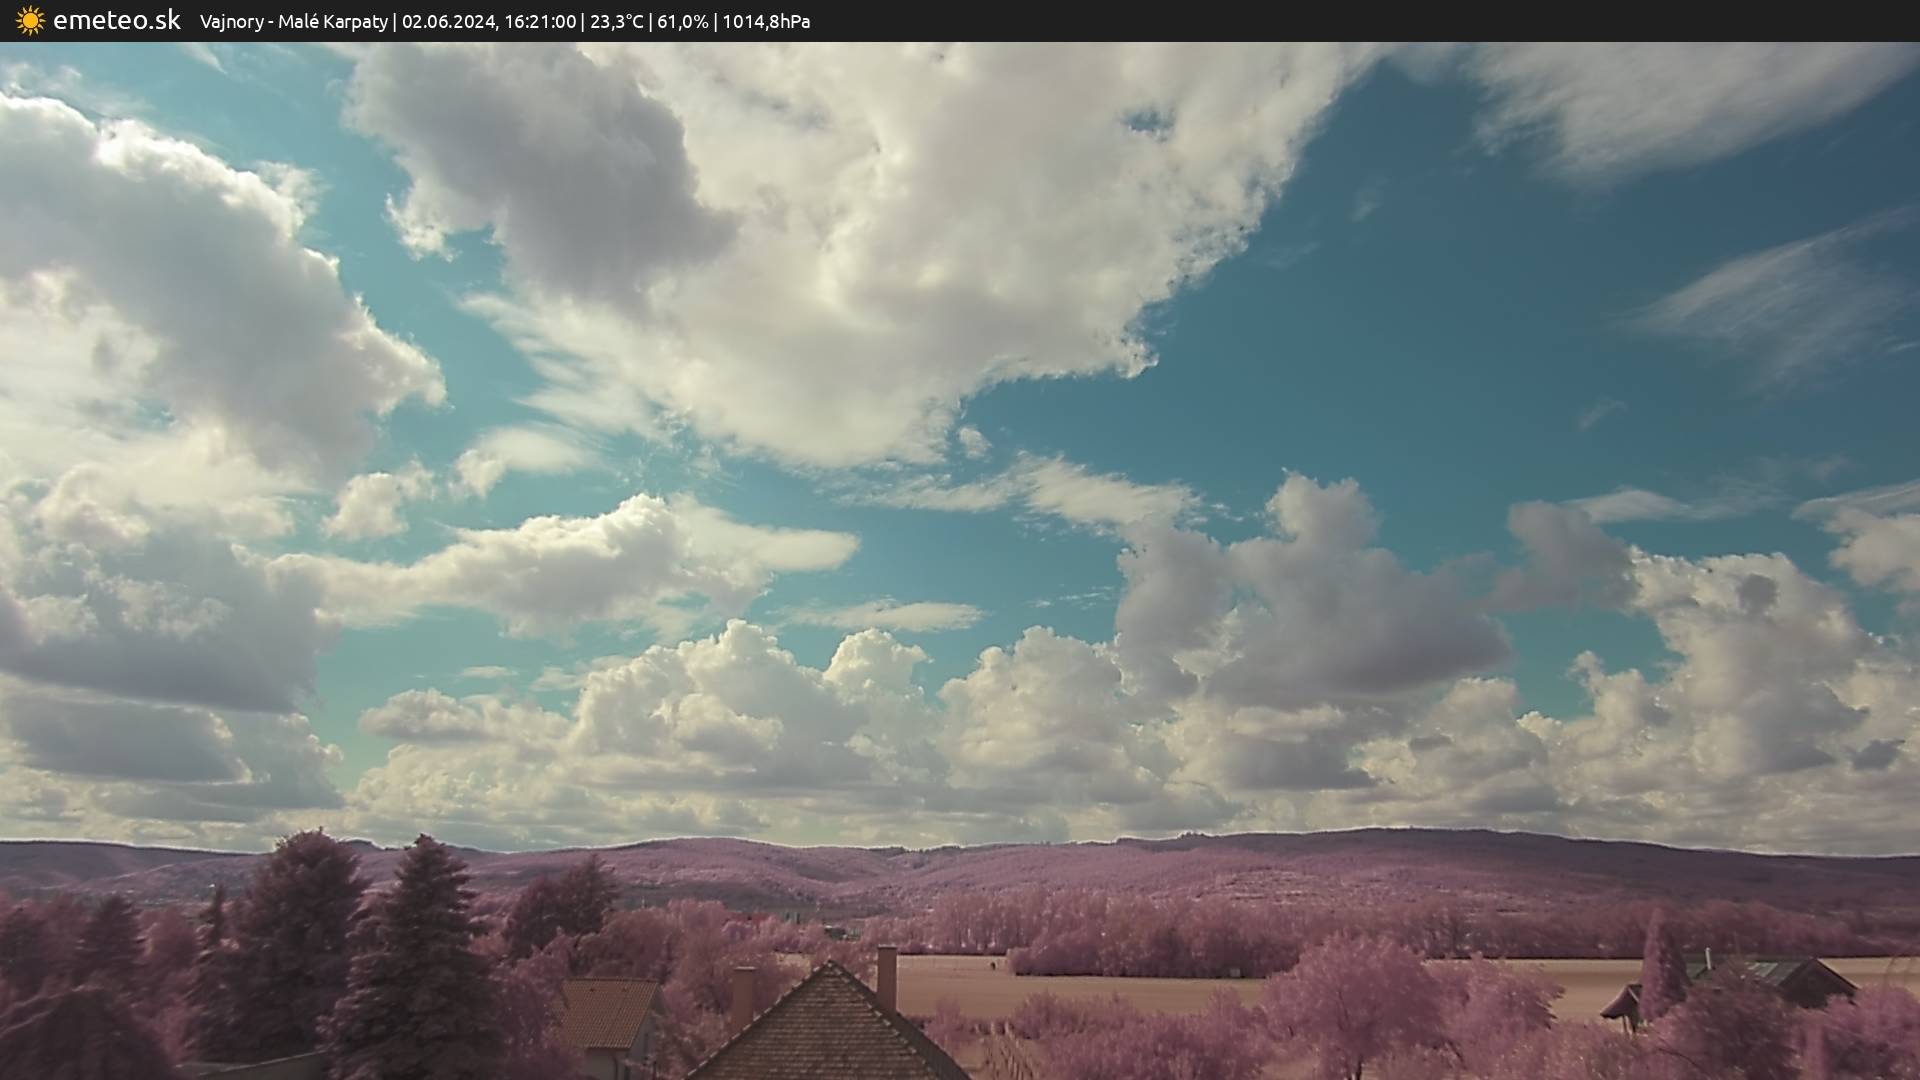Click the Vajnory - Malé Karpaty location label

[x=293, y=21]
